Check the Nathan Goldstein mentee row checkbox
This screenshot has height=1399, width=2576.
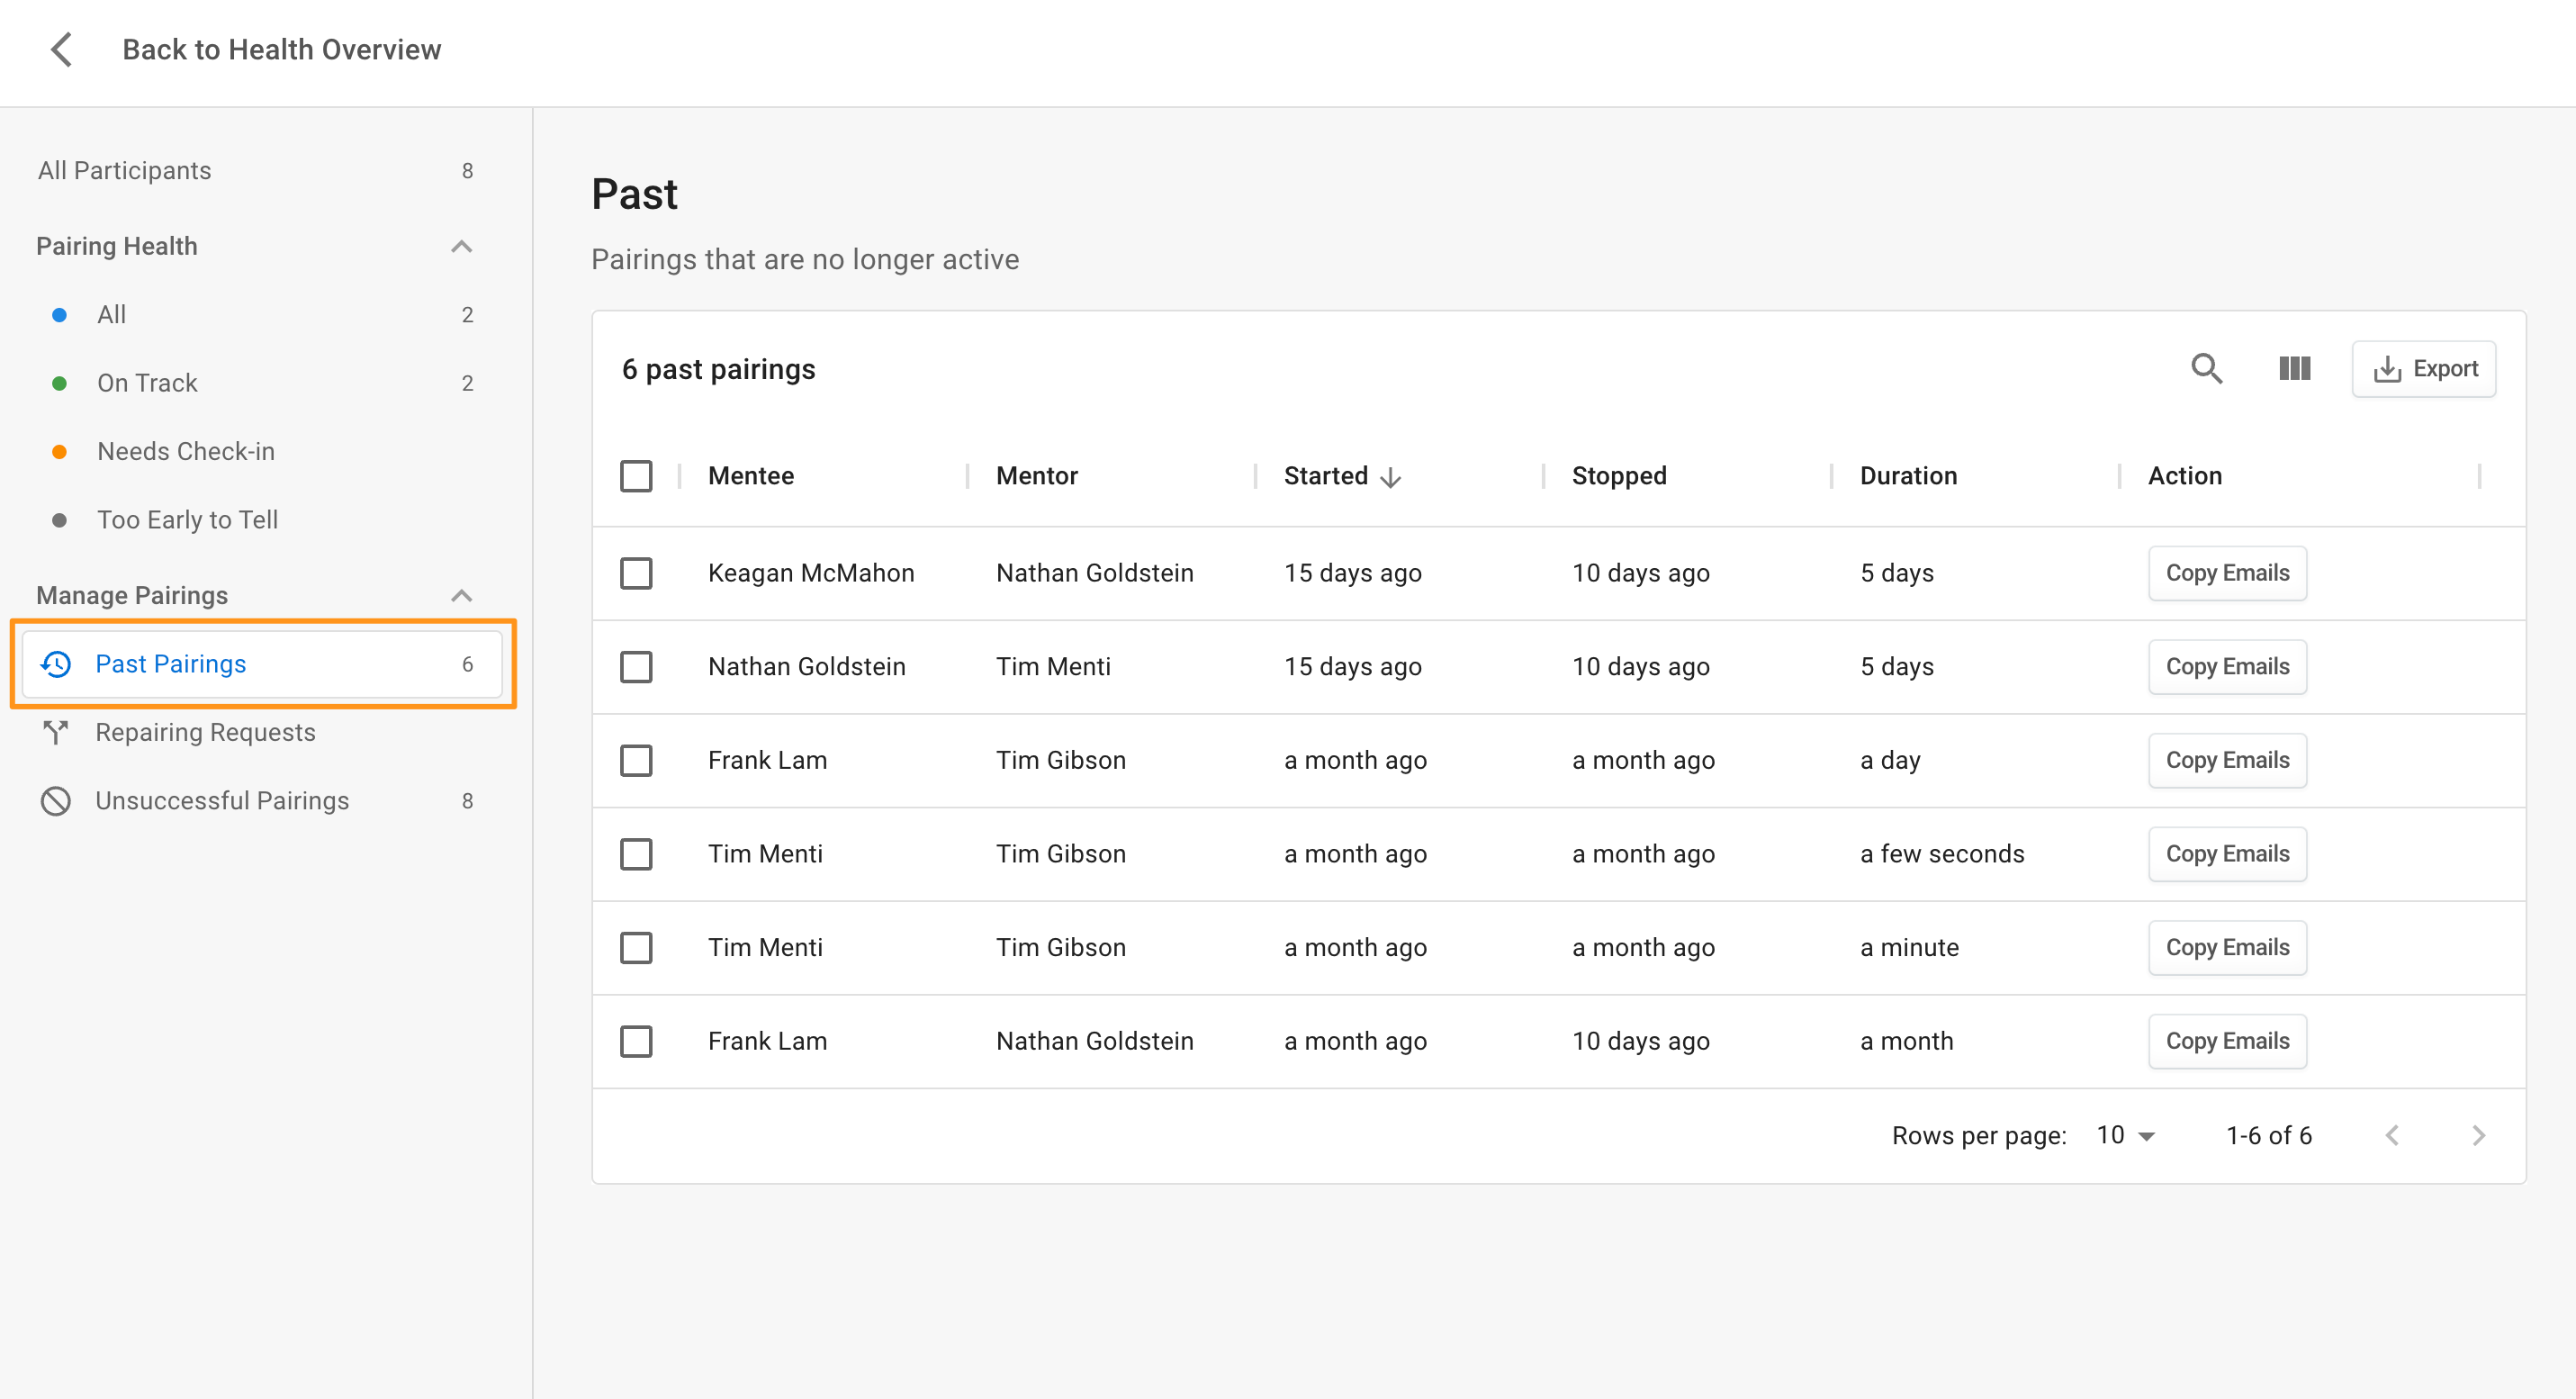[636, 667]
